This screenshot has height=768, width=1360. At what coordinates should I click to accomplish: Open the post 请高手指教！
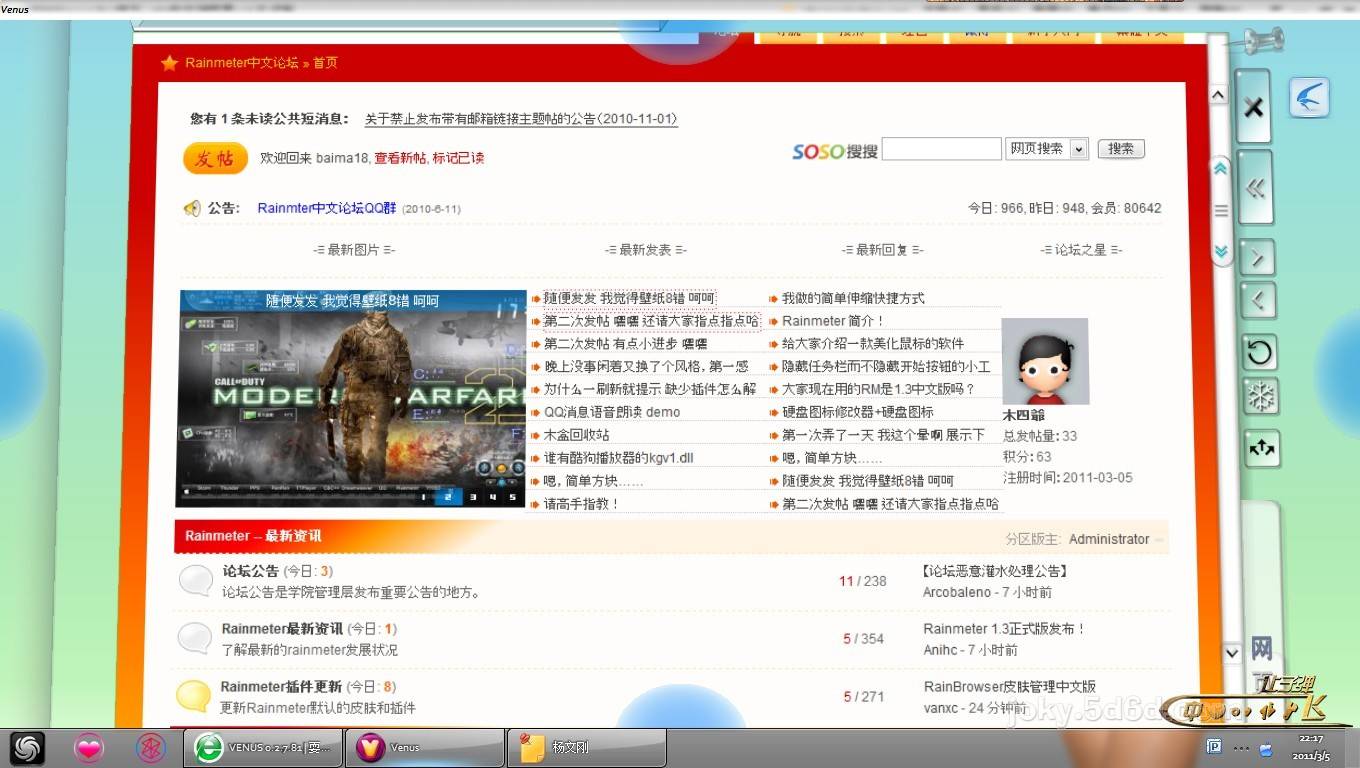pyautogui.click(x=582, y=504)
